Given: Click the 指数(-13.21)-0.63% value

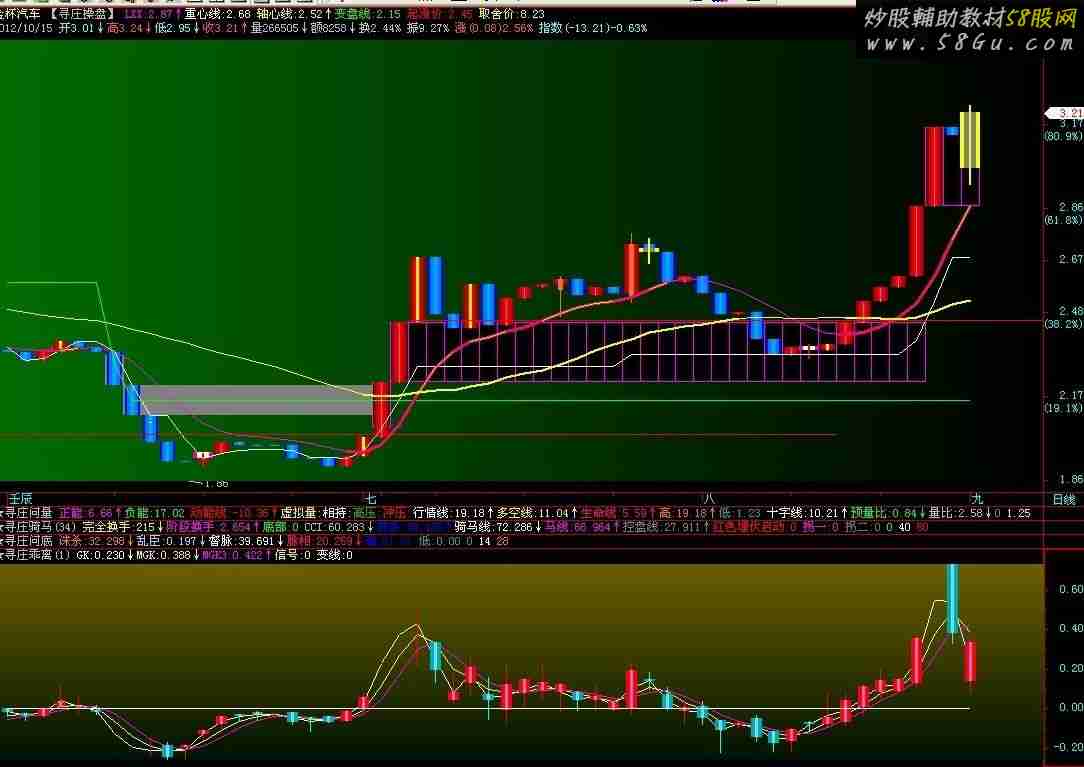Looking at the screenshot, I should point(592,28).
